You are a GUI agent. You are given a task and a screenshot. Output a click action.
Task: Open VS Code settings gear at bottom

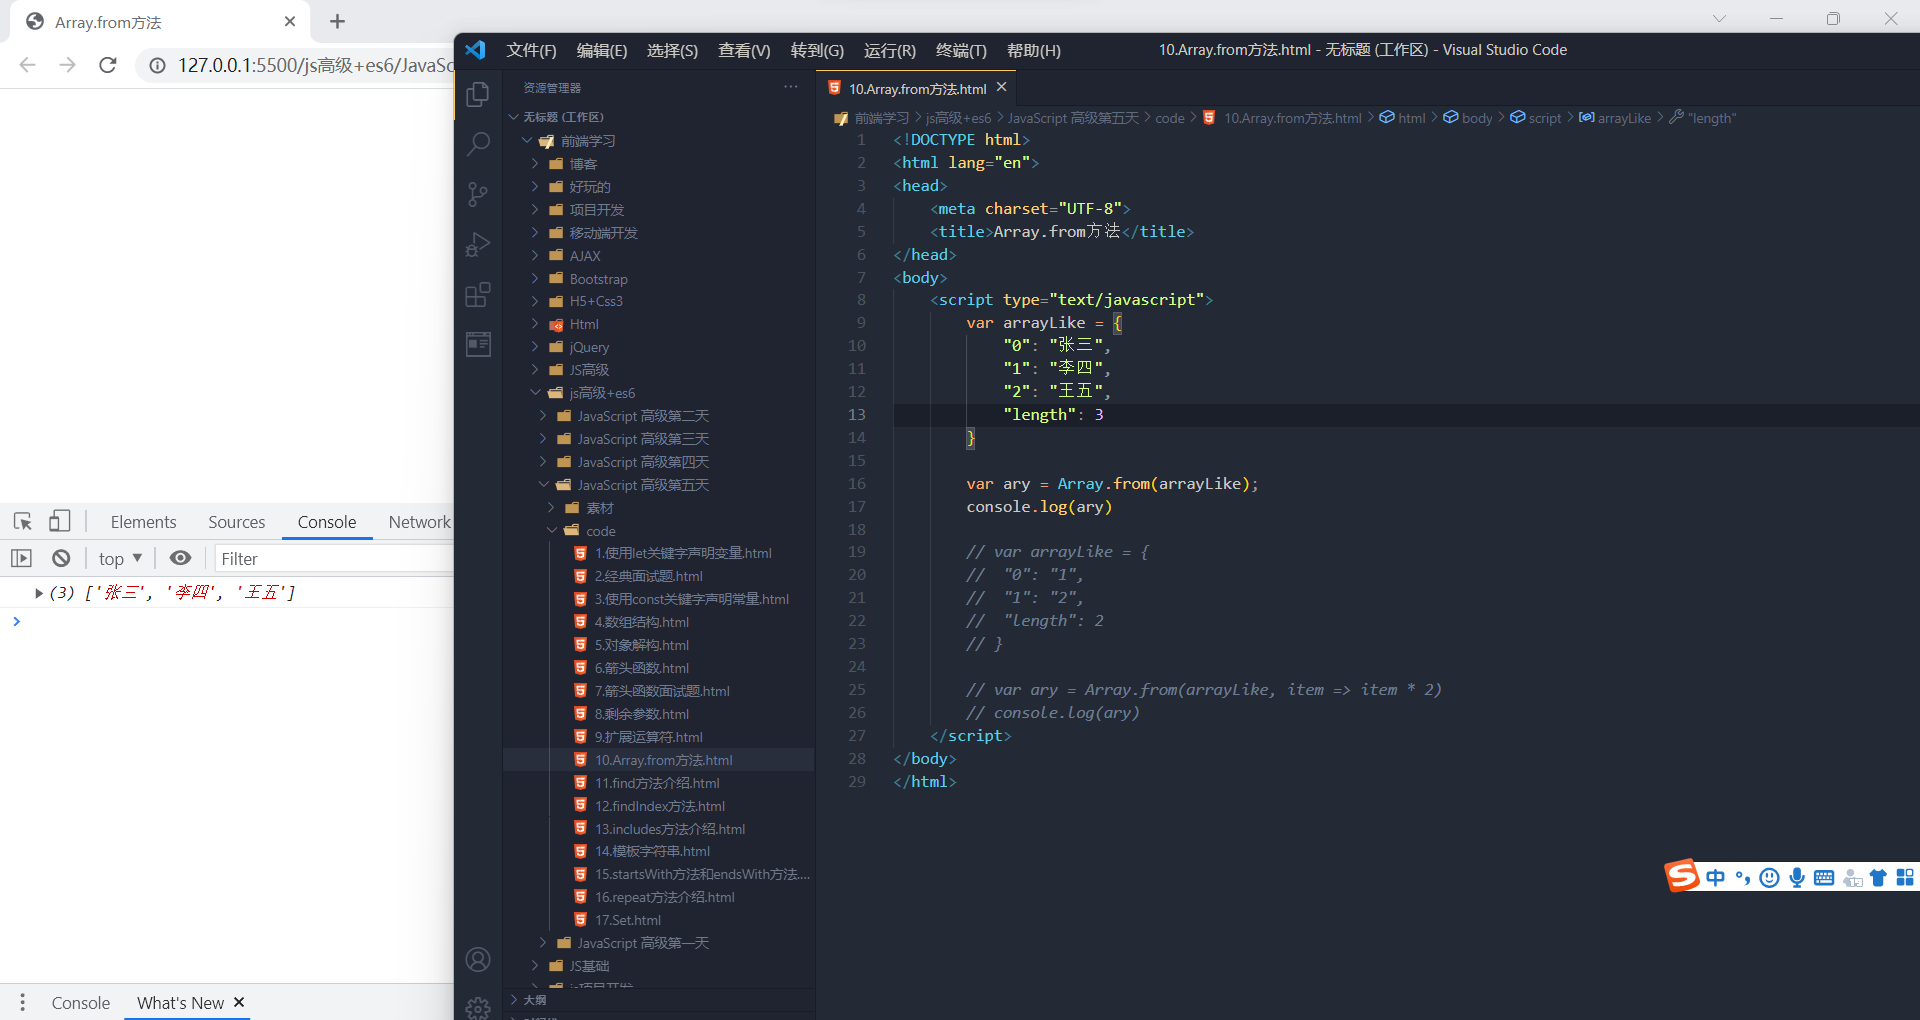(x=478, y=1008)
